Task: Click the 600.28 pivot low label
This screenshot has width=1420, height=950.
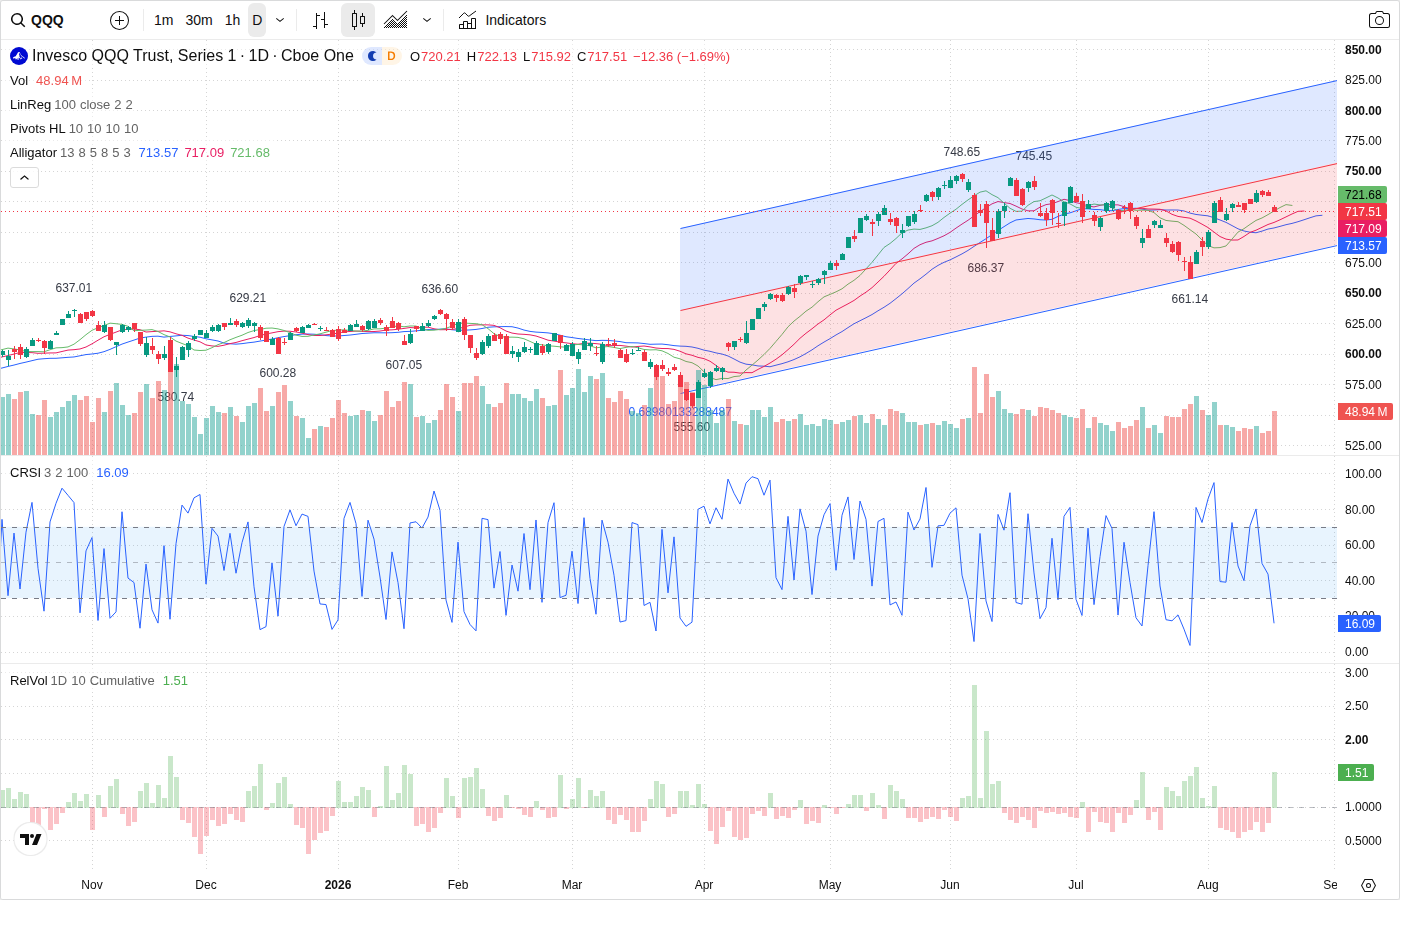Action: pos(278,373)
